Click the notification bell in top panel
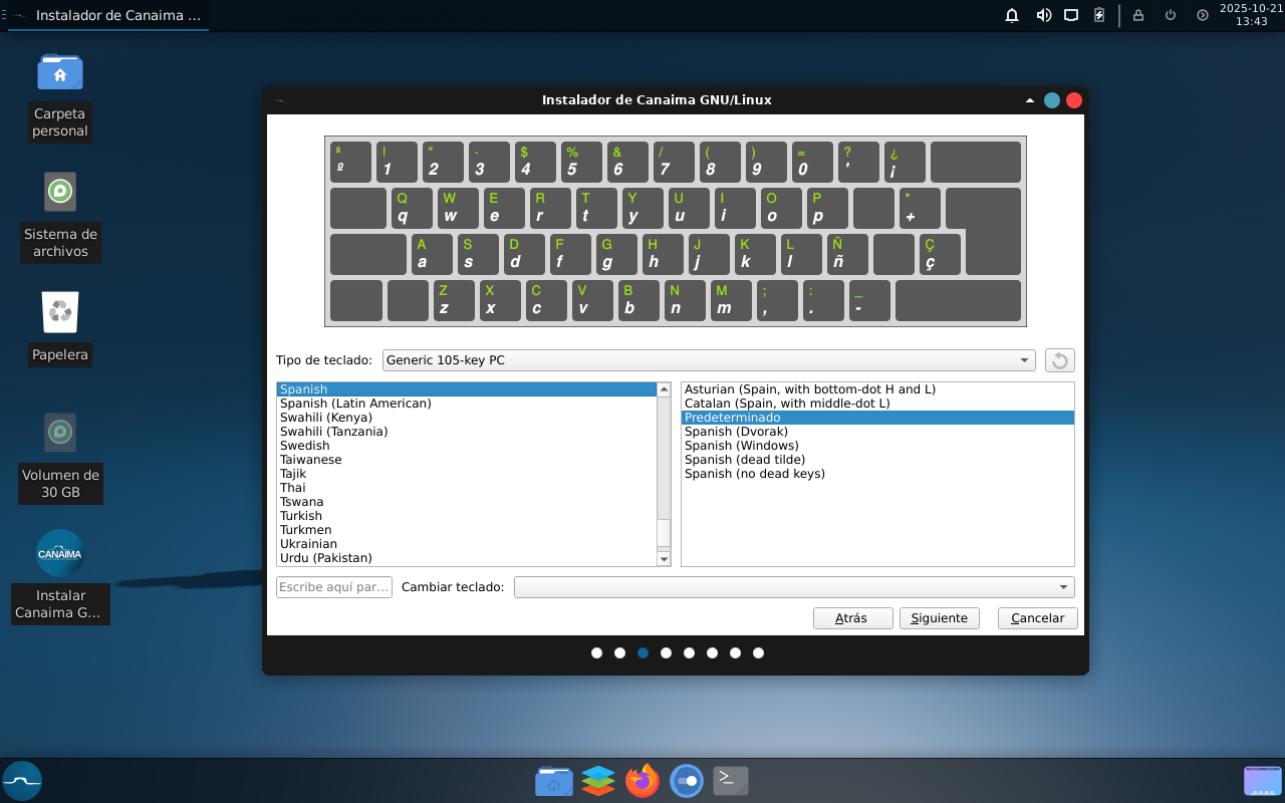 coord(1012,15)
